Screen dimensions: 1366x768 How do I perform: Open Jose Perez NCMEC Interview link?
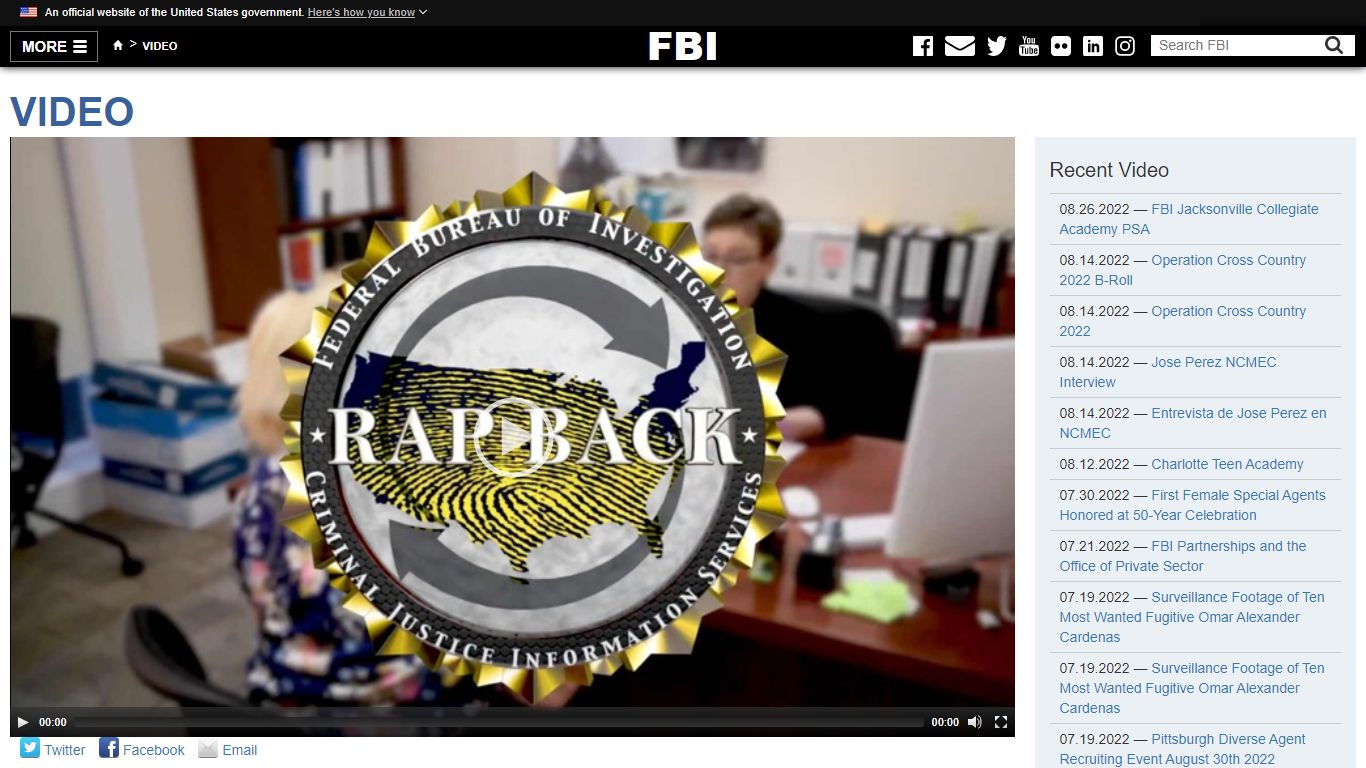coord(1168,372)
